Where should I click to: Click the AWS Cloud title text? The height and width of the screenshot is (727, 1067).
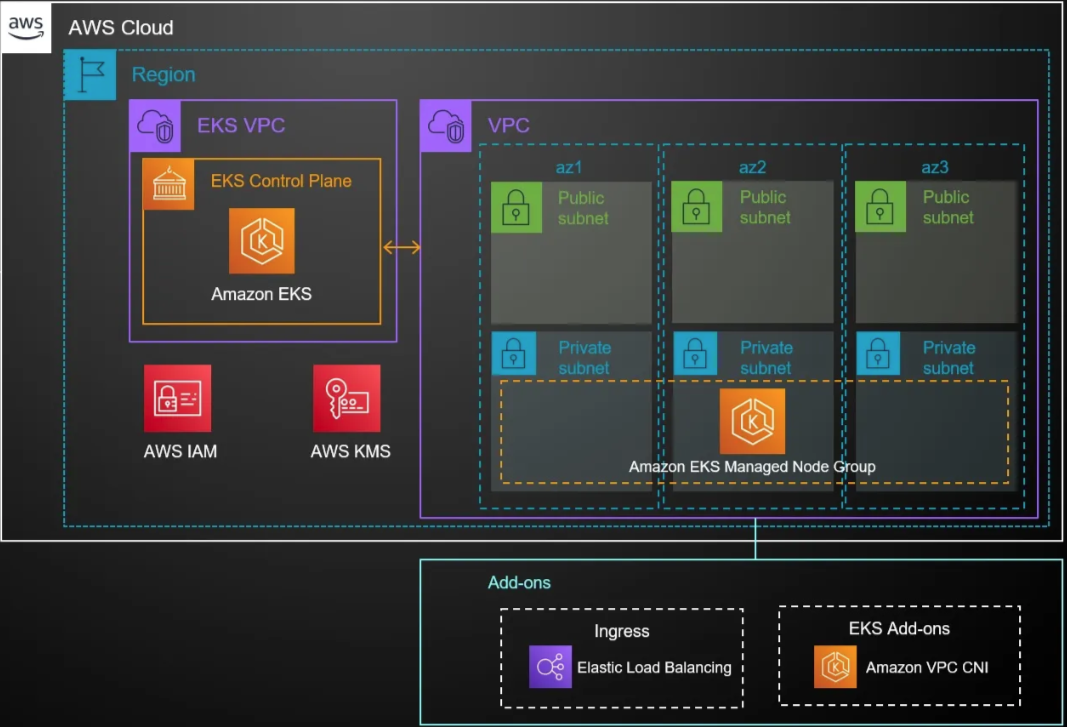tap(120, 28)
